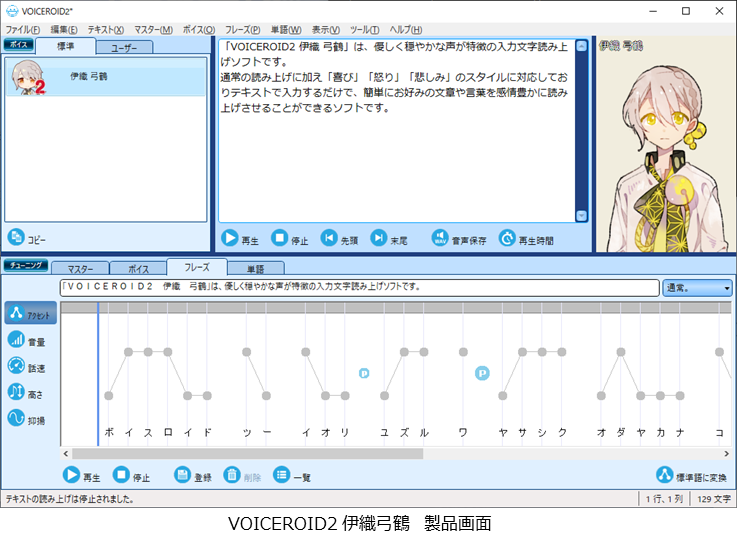The width and height of the screenshot is (737, 546).
Task: Select the アクセント tuning mode
Action: pos(31,313)
